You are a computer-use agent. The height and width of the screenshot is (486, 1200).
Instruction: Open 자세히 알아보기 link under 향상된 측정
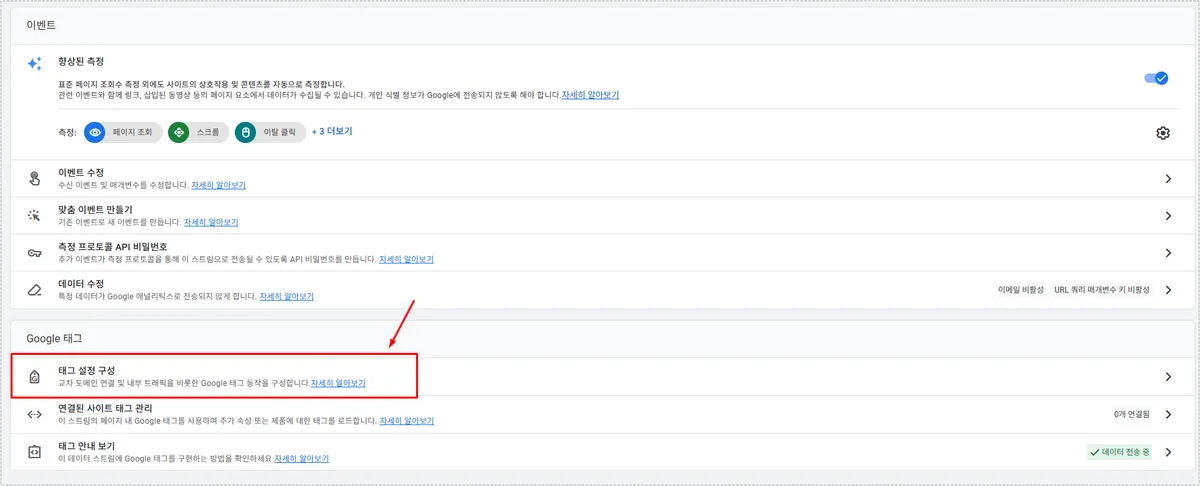coord(590,95)
